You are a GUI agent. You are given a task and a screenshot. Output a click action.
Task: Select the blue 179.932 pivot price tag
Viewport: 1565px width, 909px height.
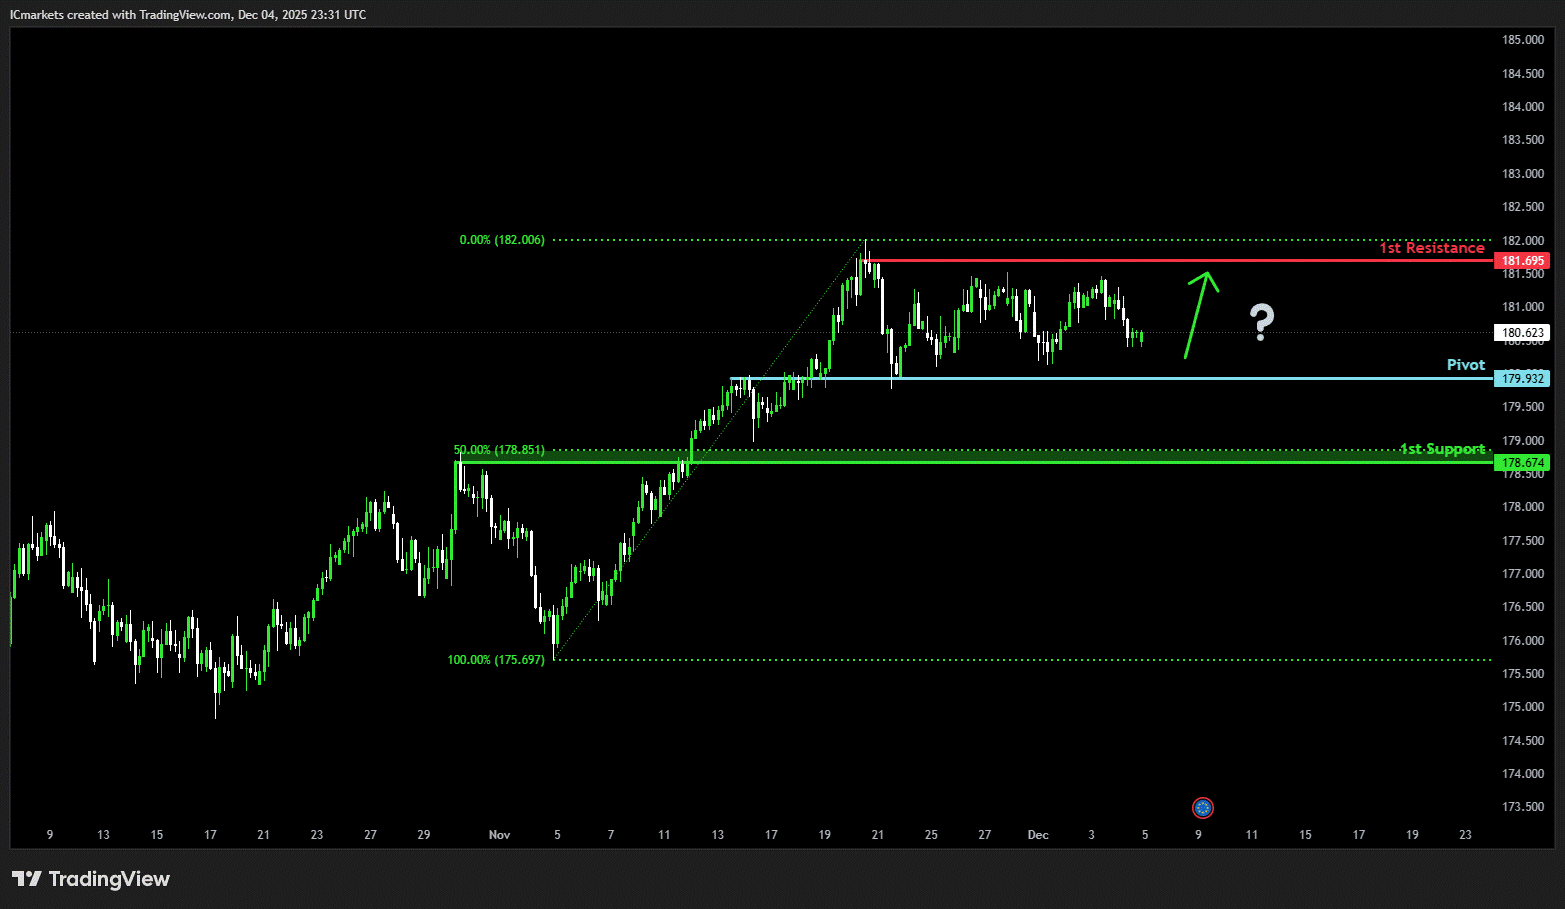1521,378
